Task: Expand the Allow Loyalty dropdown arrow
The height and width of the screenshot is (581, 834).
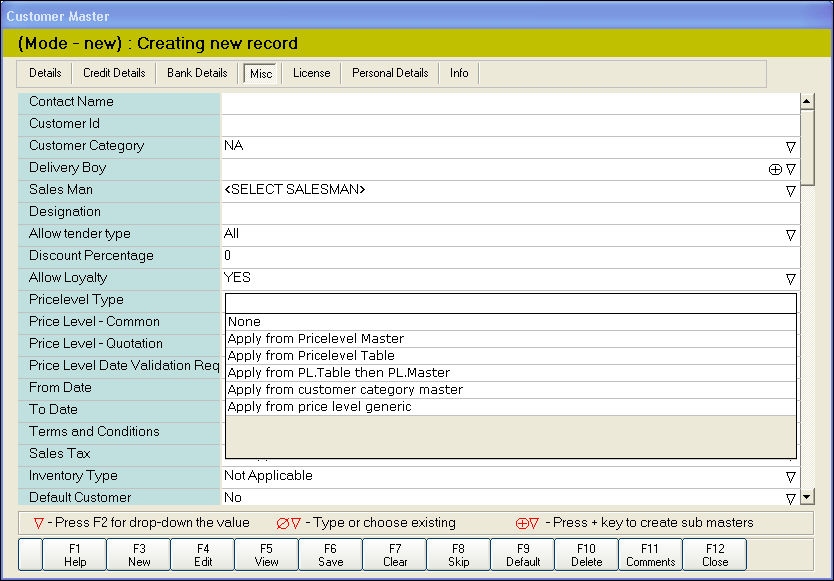Action: [x=790, y=278]
